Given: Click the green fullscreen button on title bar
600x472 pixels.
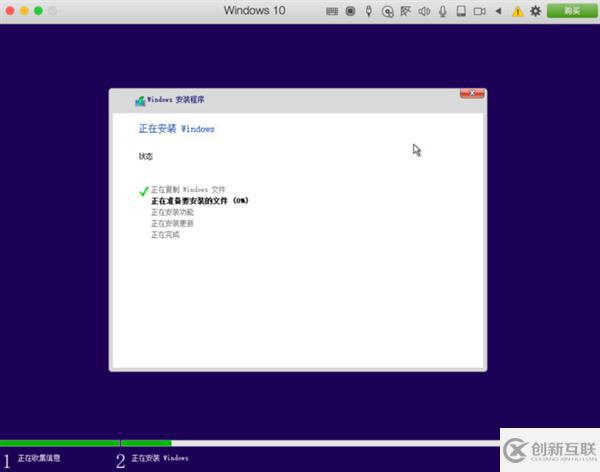Looking at the screenshot, I should [38, 11].
